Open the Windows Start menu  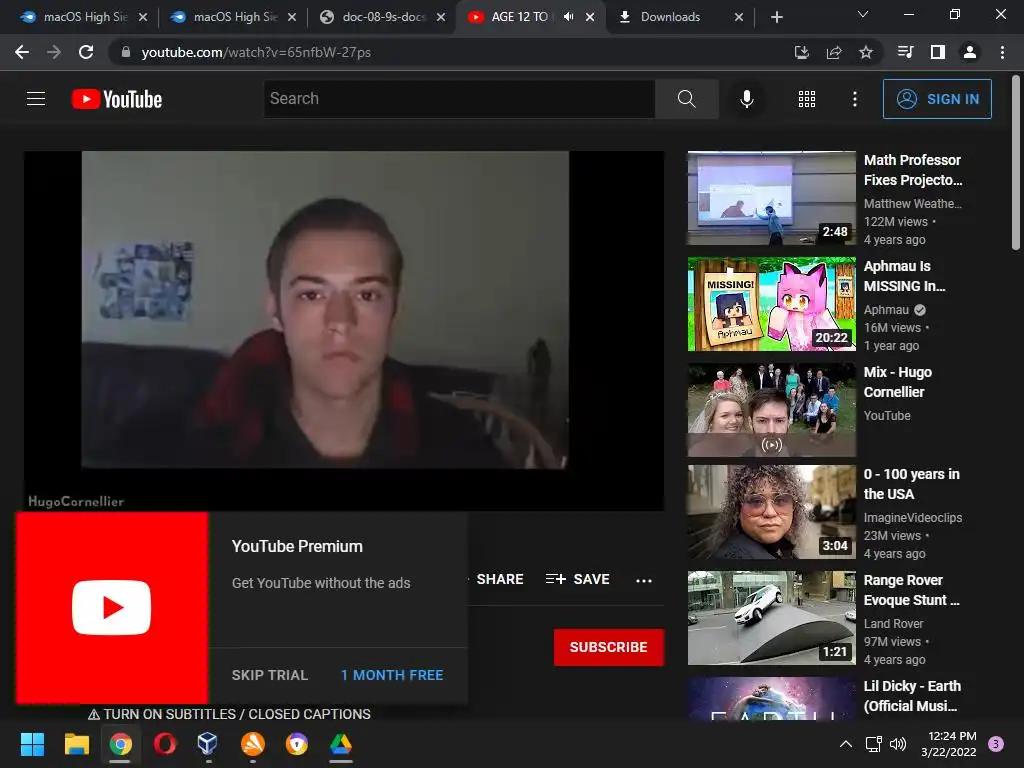32,744
